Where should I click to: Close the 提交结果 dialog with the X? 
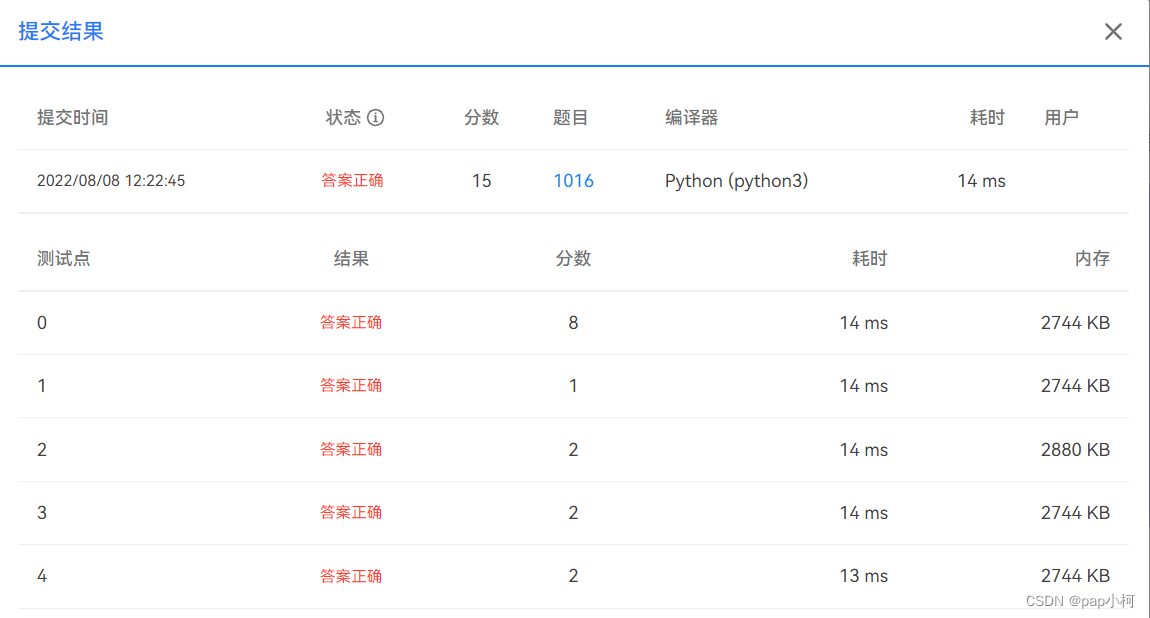coord(1113,31)
